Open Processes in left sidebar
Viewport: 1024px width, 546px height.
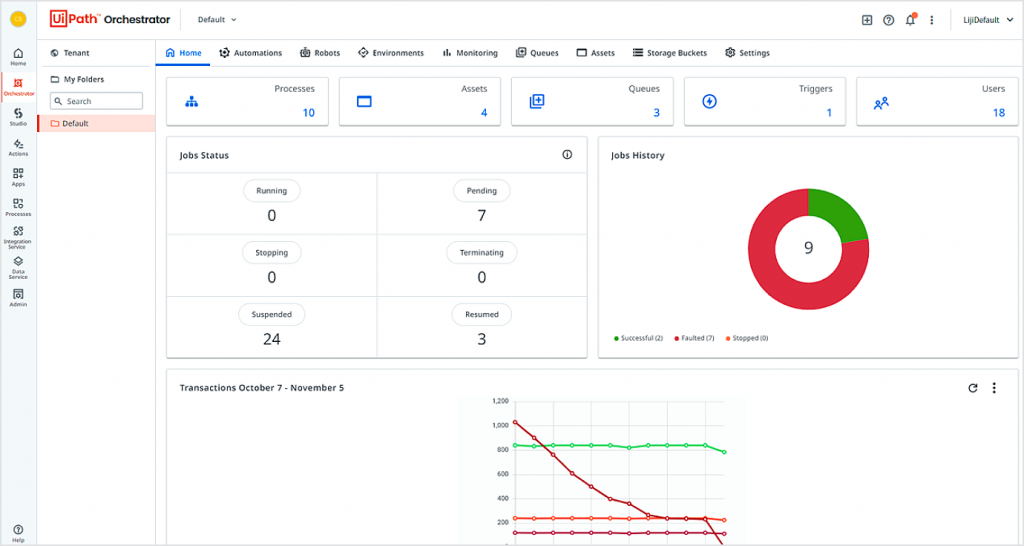coord(18,207)
